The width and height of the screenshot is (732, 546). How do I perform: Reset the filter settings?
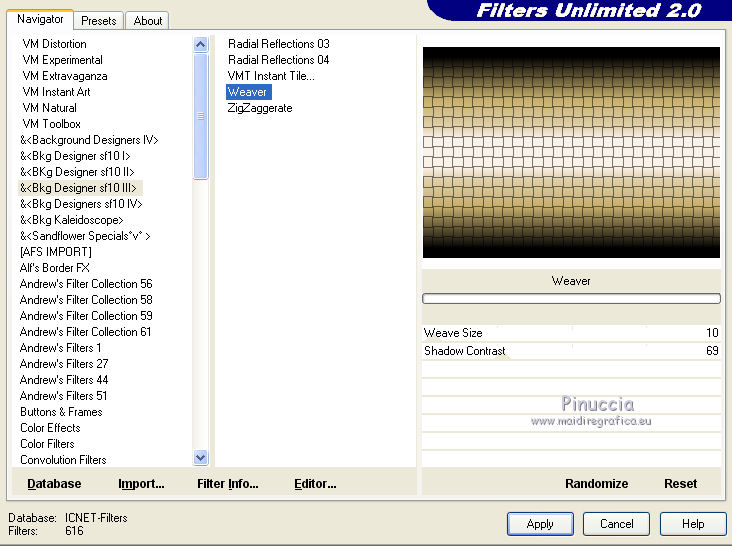[680, 483]
